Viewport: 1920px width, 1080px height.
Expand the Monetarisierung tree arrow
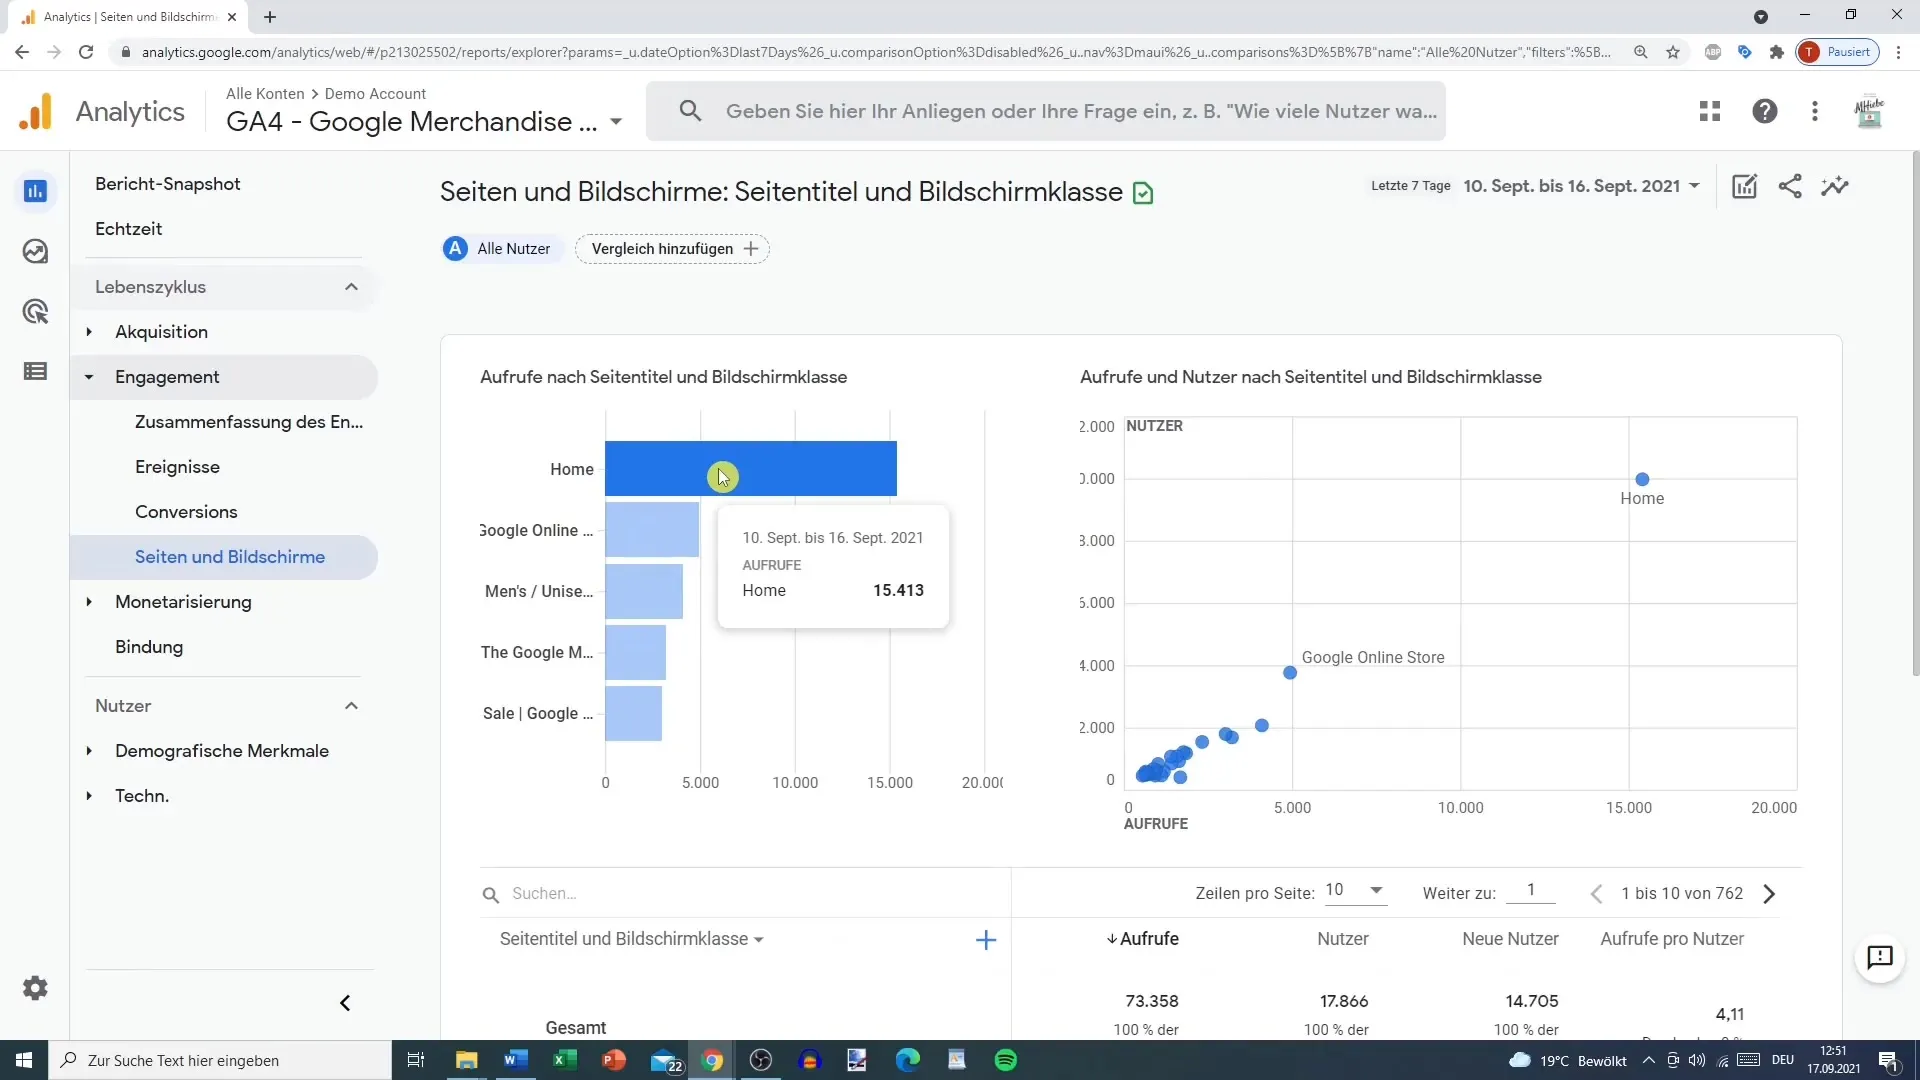[x=89, y=602]
